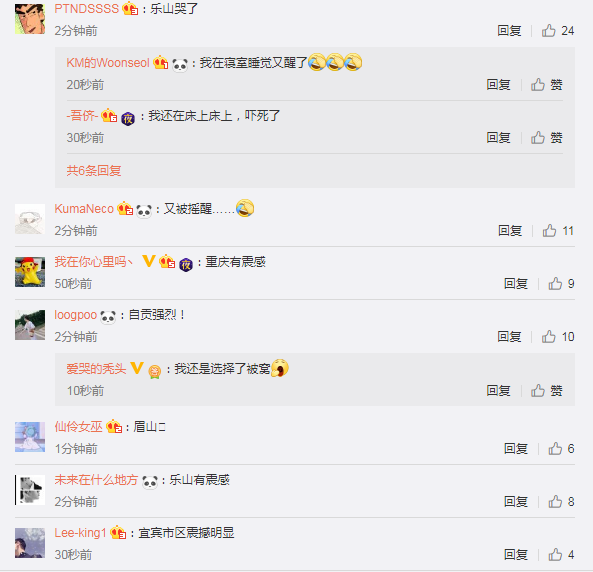Image resolution: width=593 pixels, height=572 pixels.
Task: Open username link 未来在什么地方
Action: pos(96,480)
